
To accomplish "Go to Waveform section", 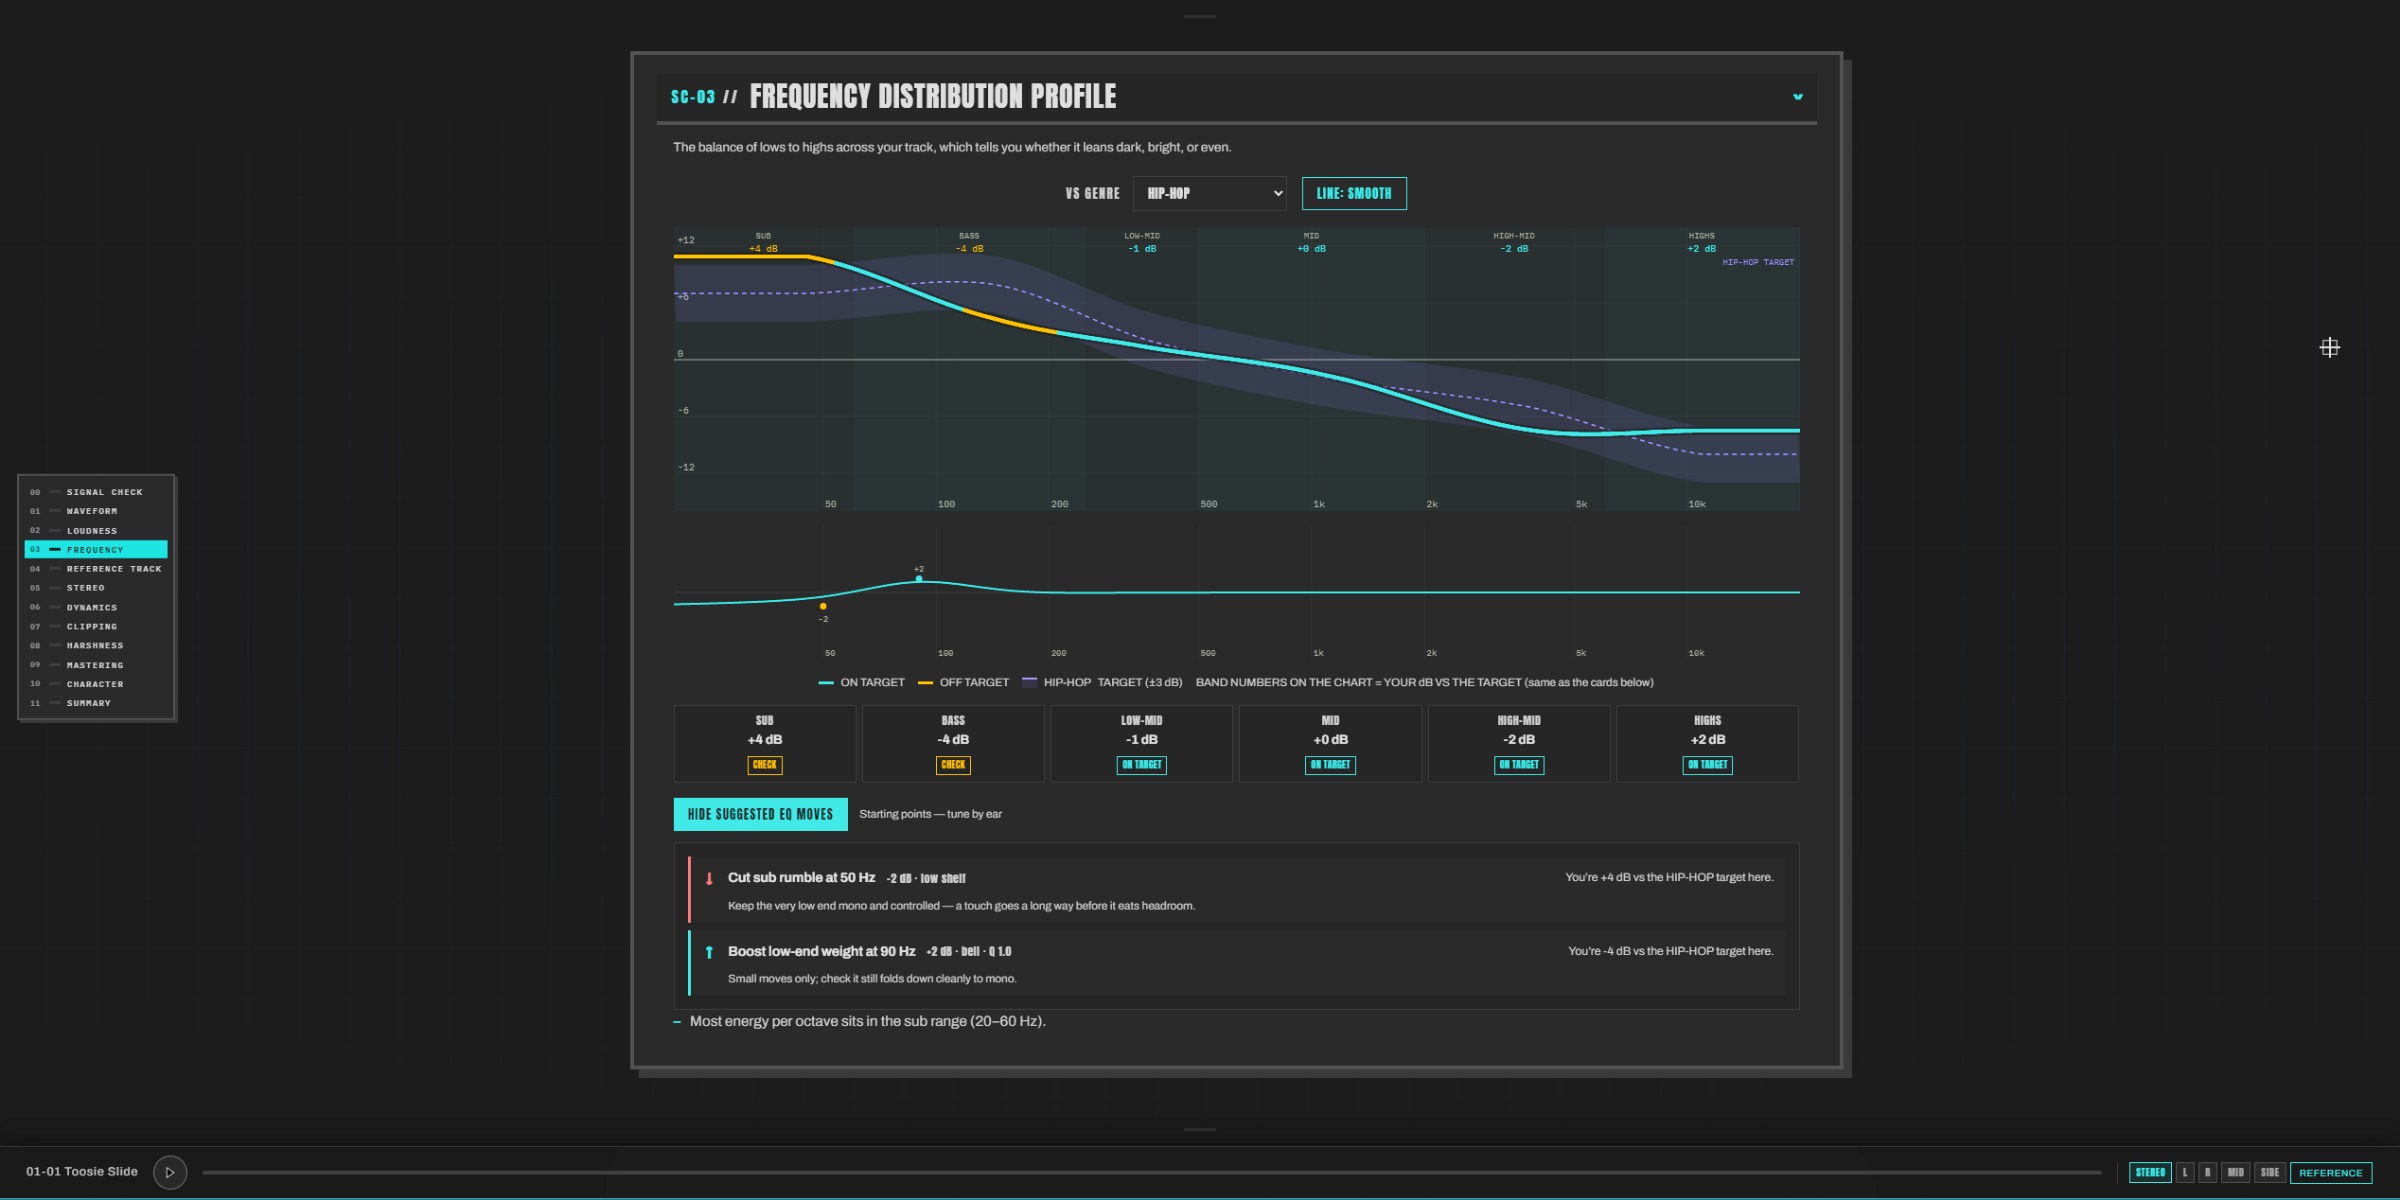I will pos(96,511).
